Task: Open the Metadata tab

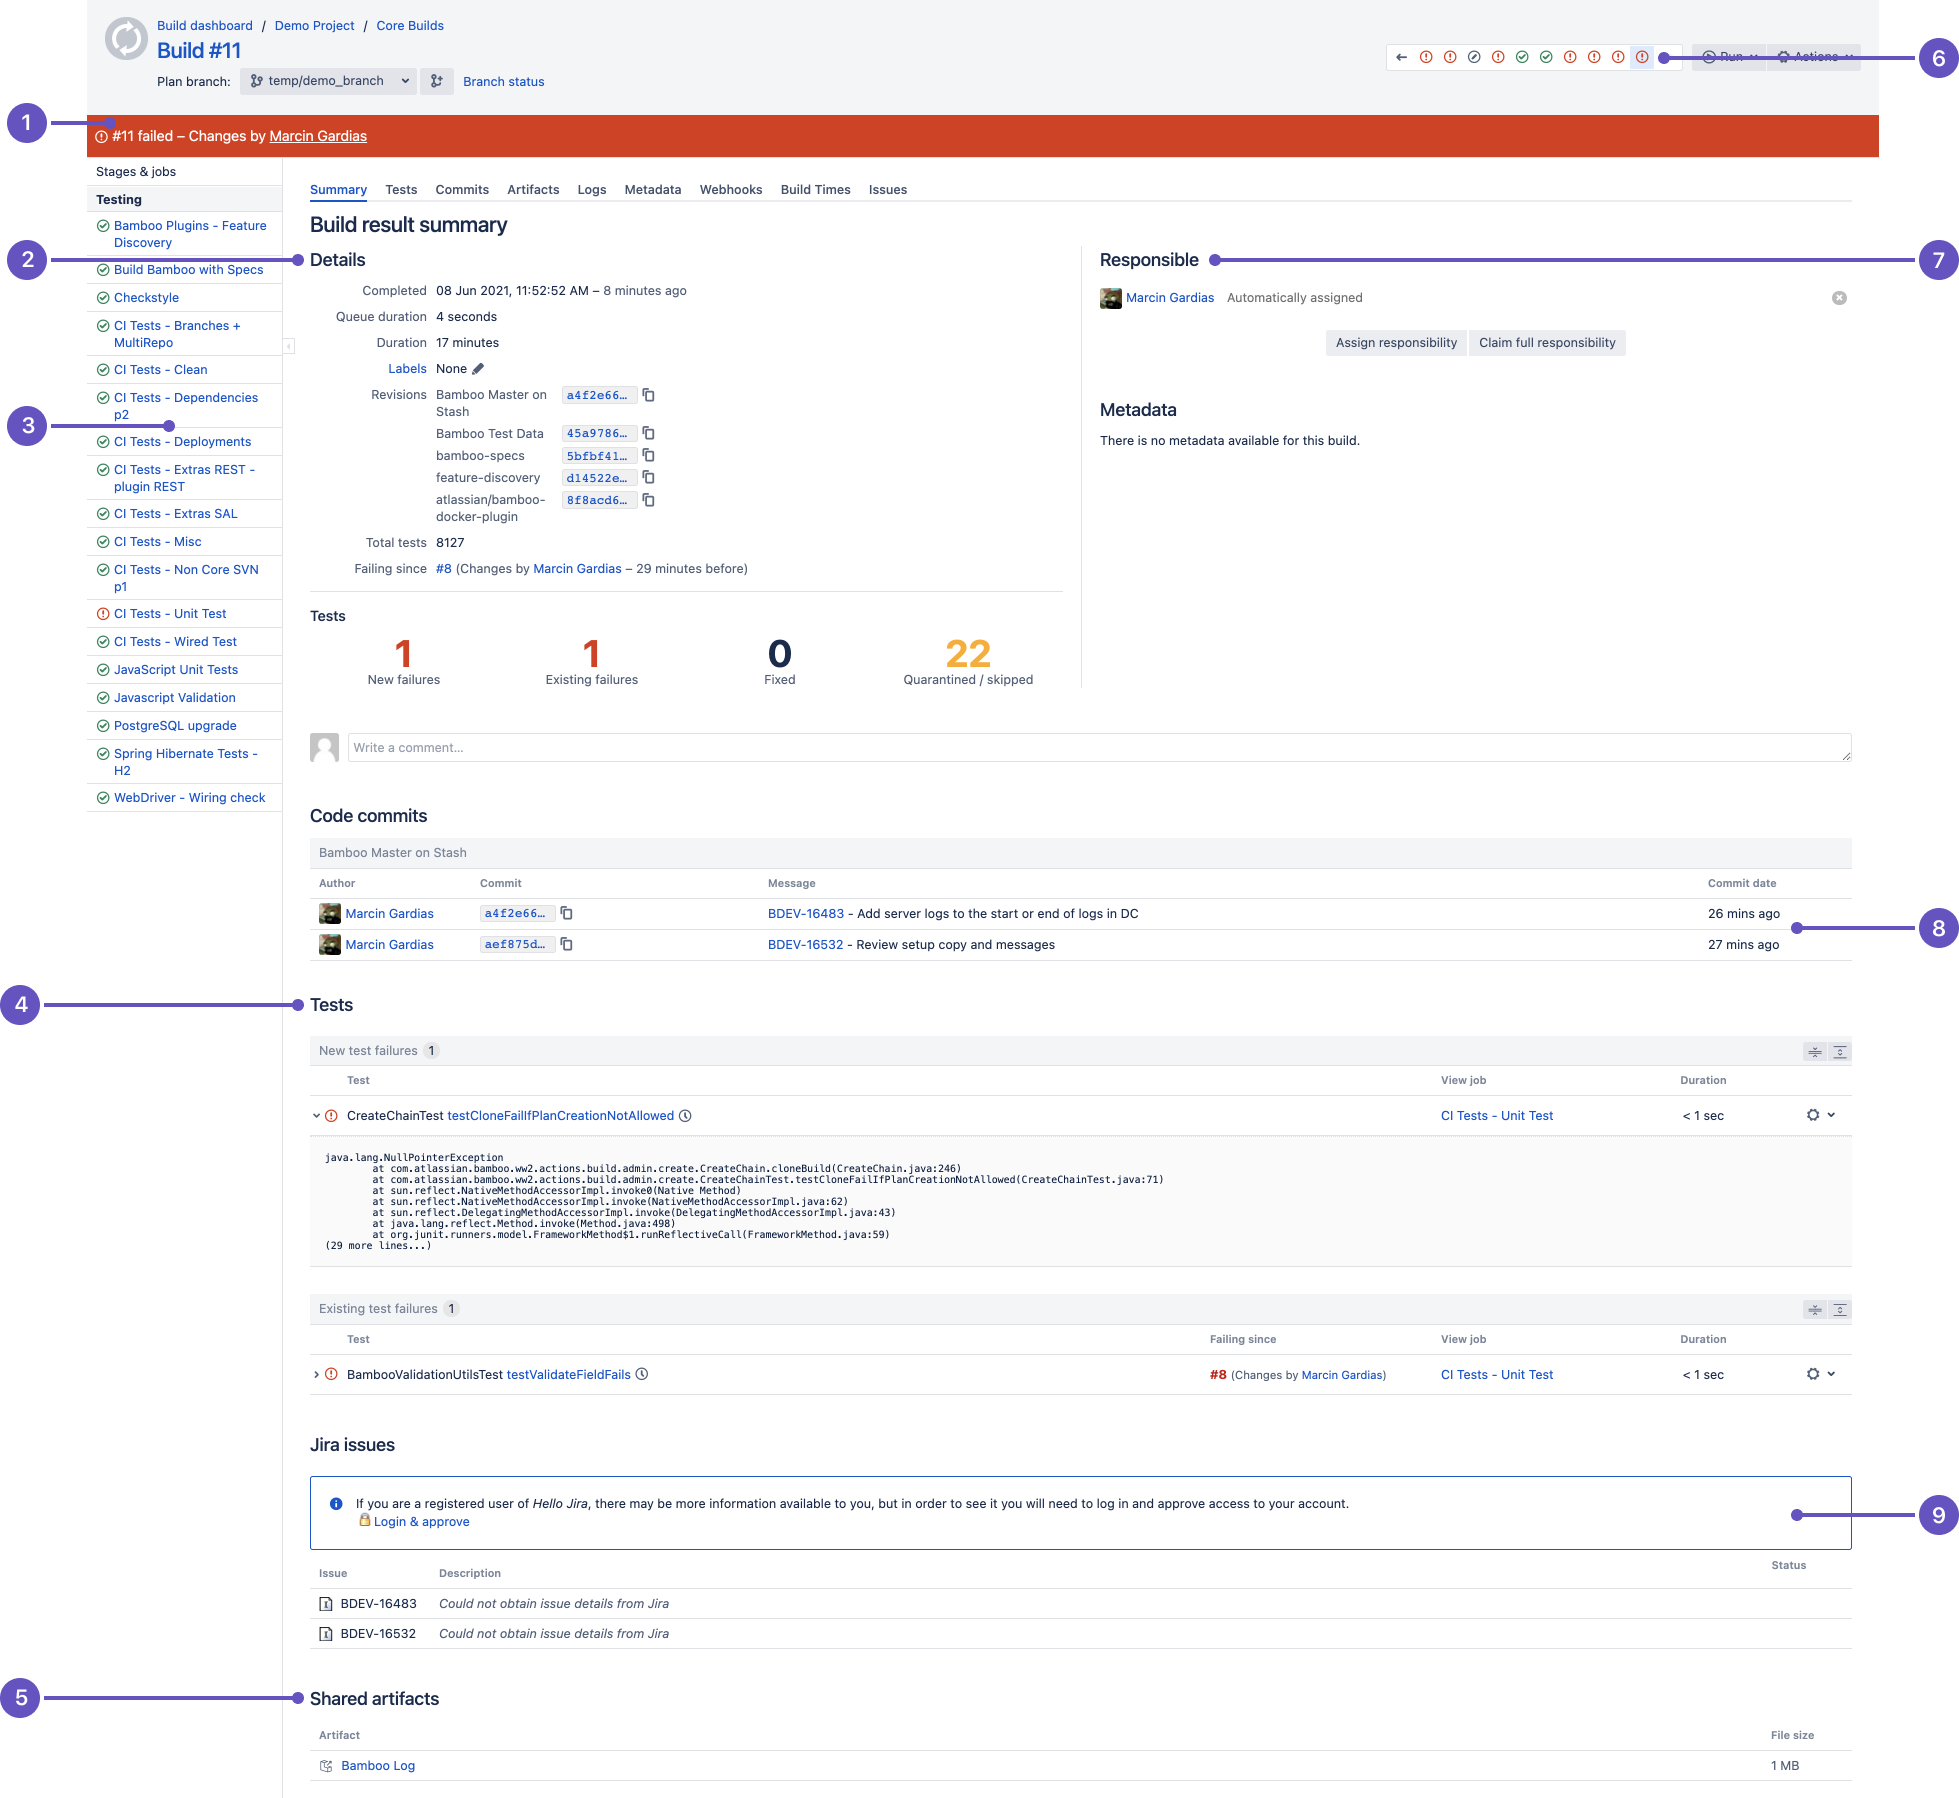Action: click(653, 190)
